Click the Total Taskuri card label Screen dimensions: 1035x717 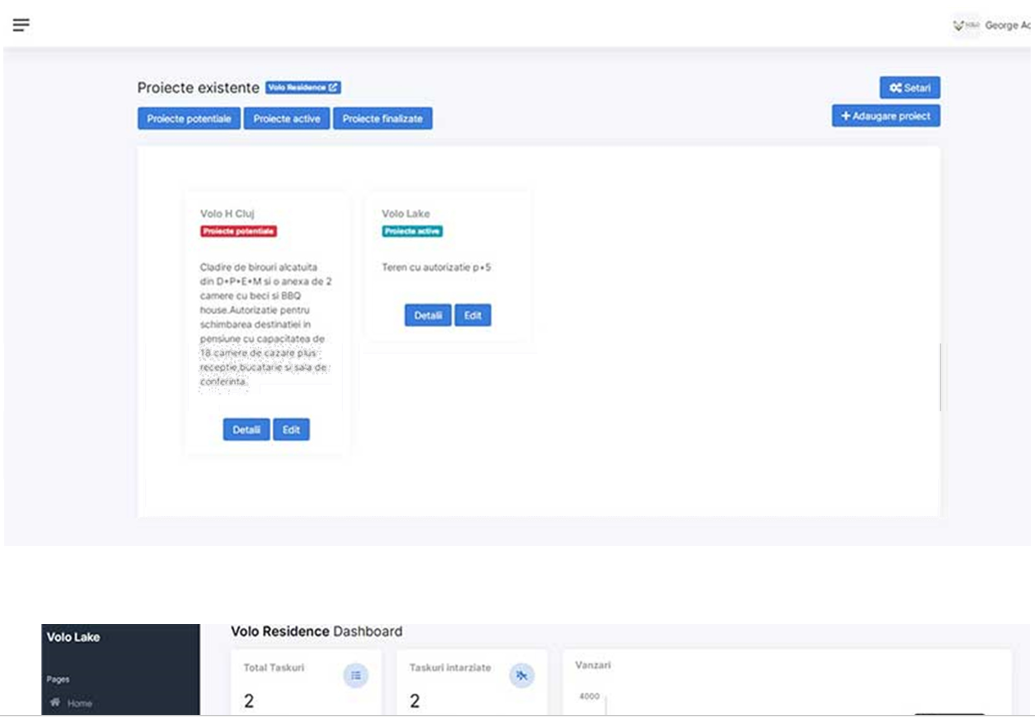[274, 667]
